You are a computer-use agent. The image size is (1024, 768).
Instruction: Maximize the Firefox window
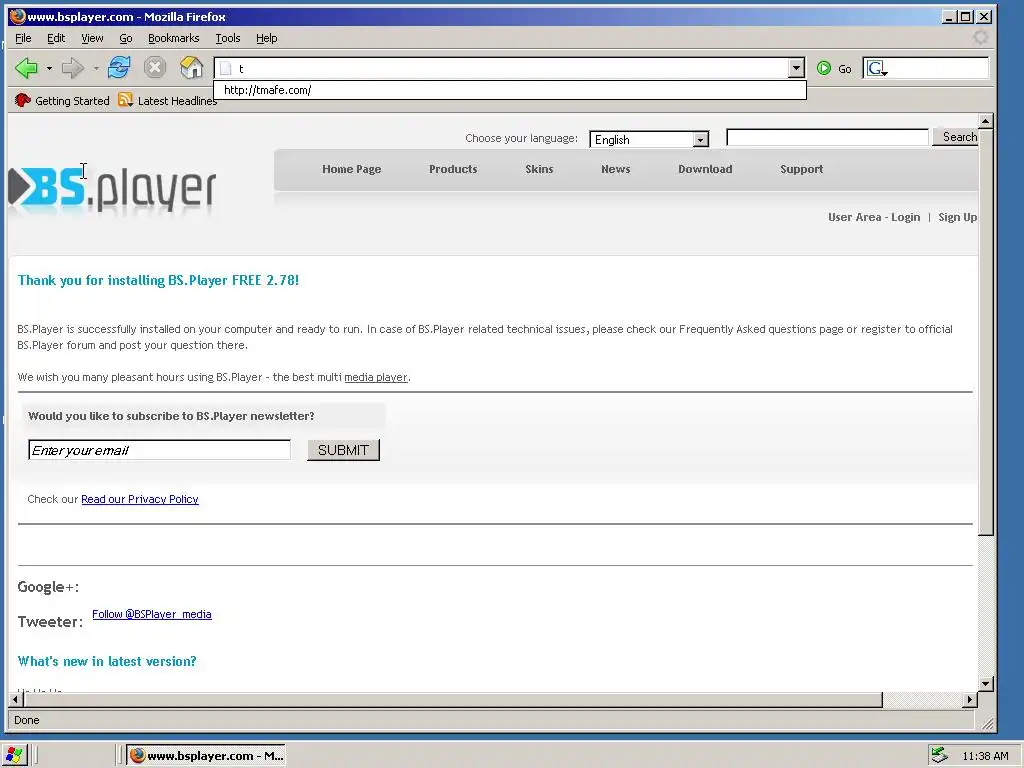(965, 17)
